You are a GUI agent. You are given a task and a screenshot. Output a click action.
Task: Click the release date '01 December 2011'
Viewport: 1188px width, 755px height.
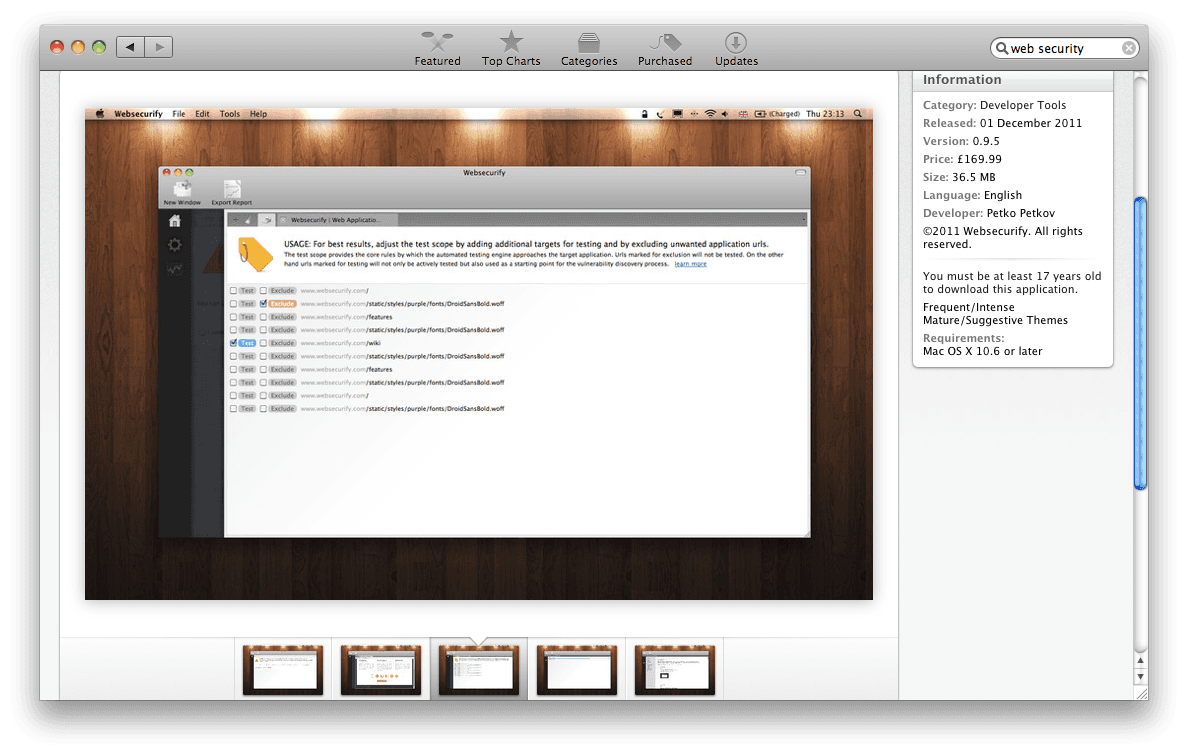coord(1030,124)
